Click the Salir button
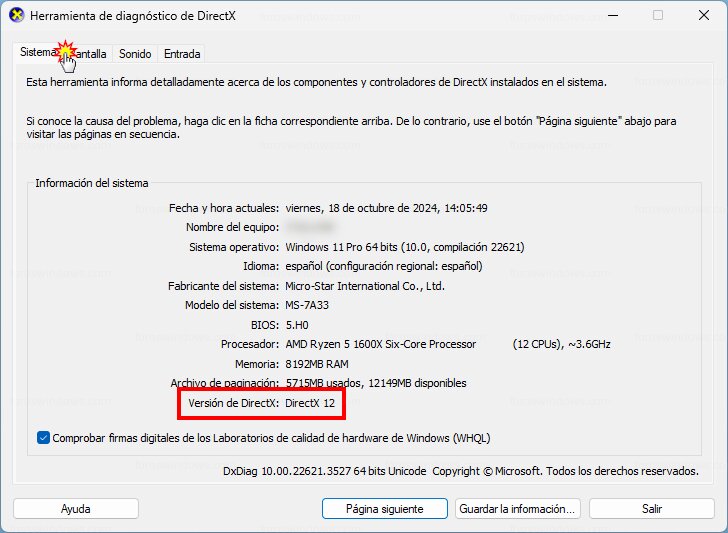The image size is (728, 533). tap(651, 509)
